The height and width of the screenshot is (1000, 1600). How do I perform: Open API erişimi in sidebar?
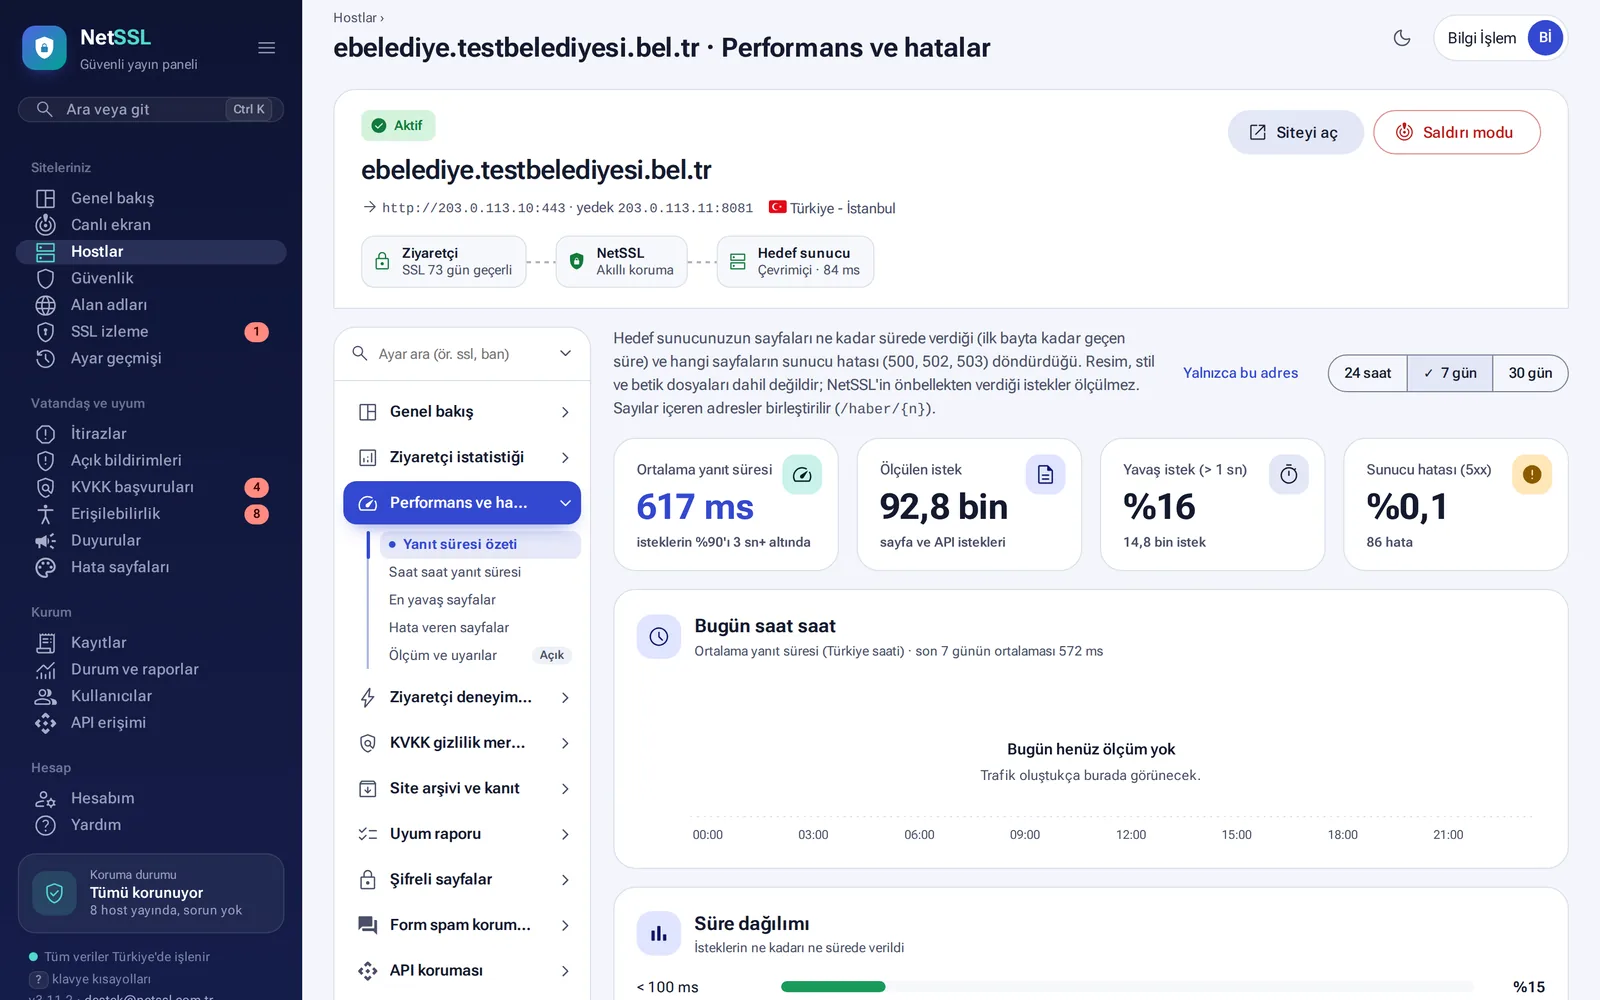151,722
